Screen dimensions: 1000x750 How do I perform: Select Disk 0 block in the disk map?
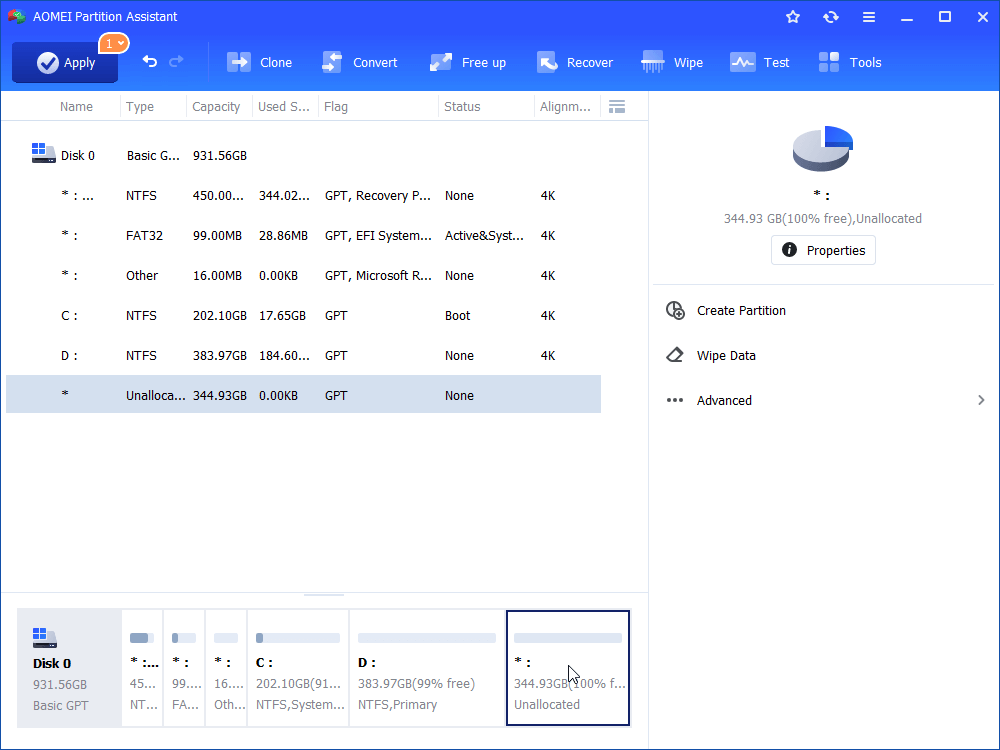click(69, 668)
